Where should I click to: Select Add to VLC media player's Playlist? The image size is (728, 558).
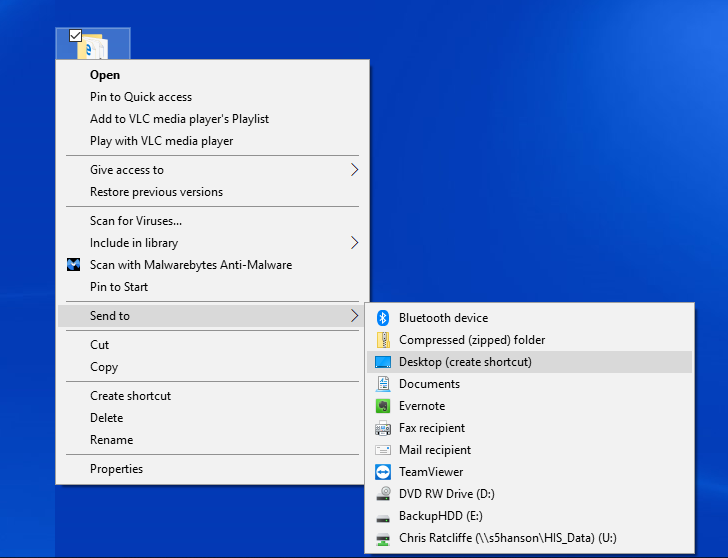pyautogui.click(x=213, y=119)
